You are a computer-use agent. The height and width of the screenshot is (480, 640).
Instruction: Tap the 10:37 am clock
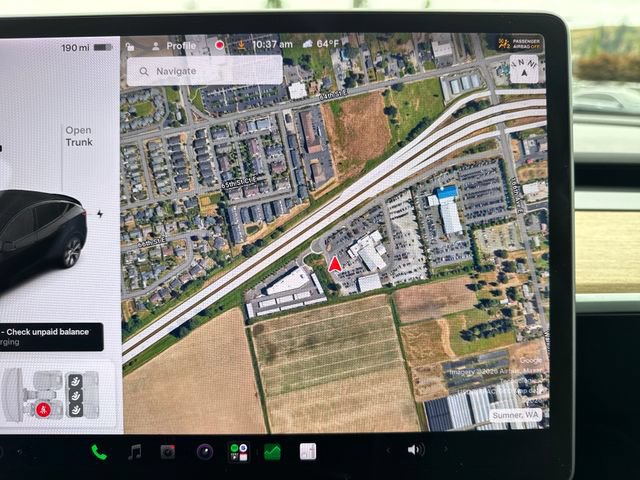pyautogui.click(x=272, y=44)
